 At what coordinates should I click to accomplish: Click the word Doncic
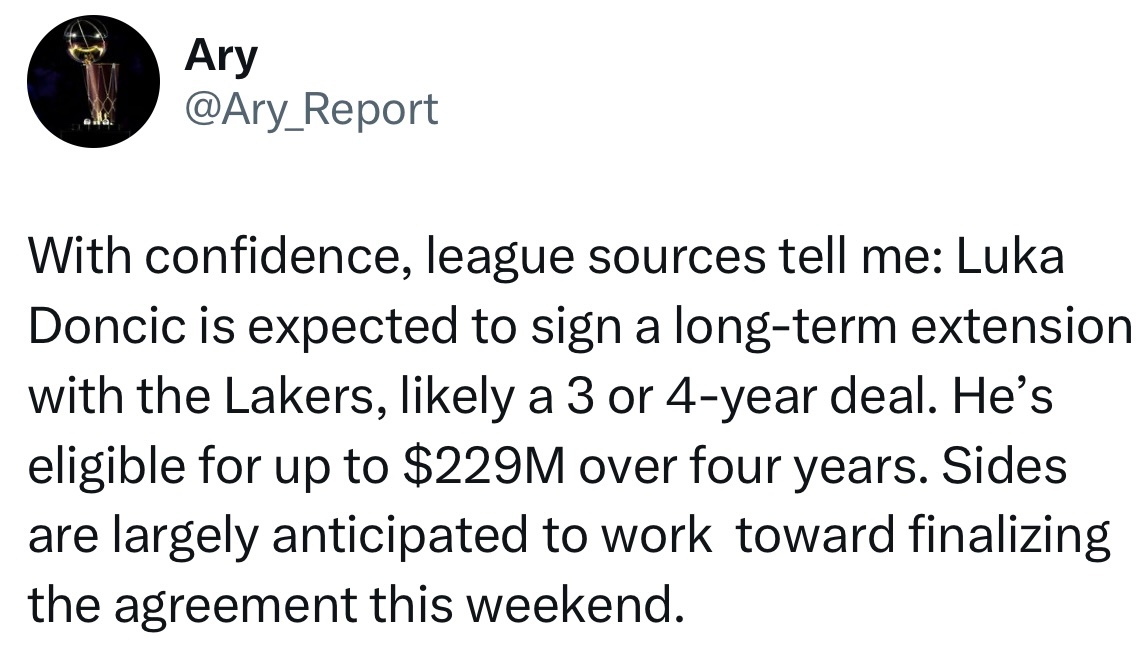pos(106,326)
